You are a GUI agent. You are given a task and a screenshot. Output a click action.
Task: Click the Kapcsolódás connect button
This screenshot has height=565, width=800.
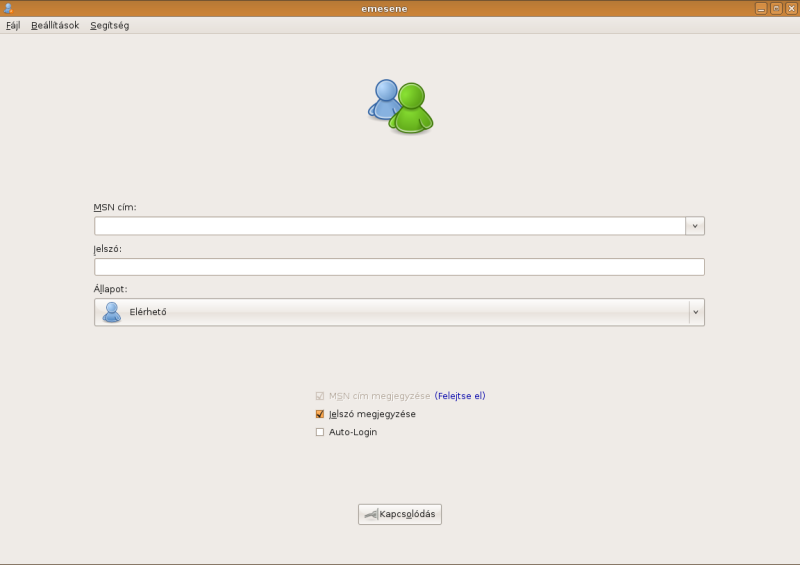coord(400,514)
